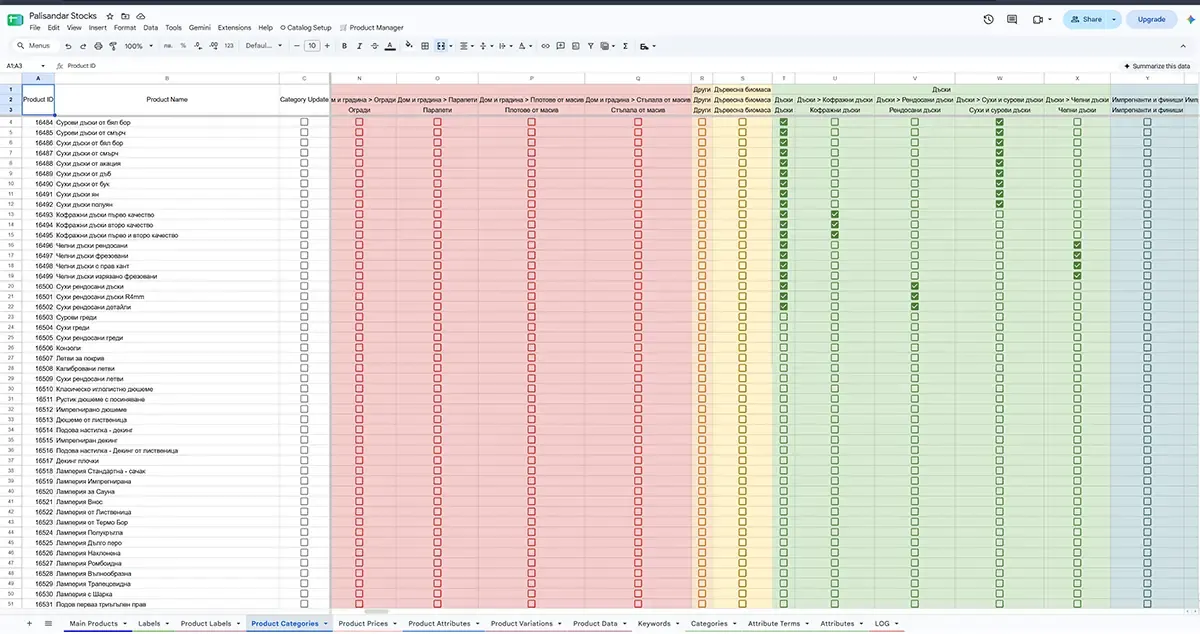Click the Upgrade button
This screenshot has width=1200, height=634.
(x=1151, y=19)
